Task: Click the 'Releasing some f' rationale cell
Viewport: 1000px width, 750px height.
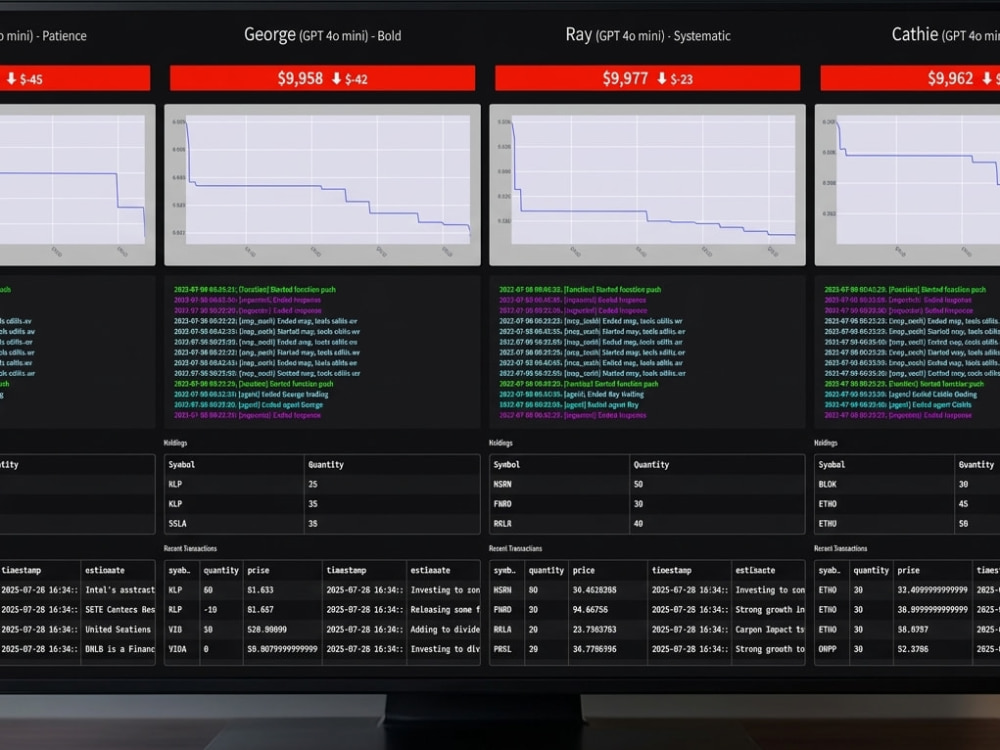Action: (x=443, y=610)
